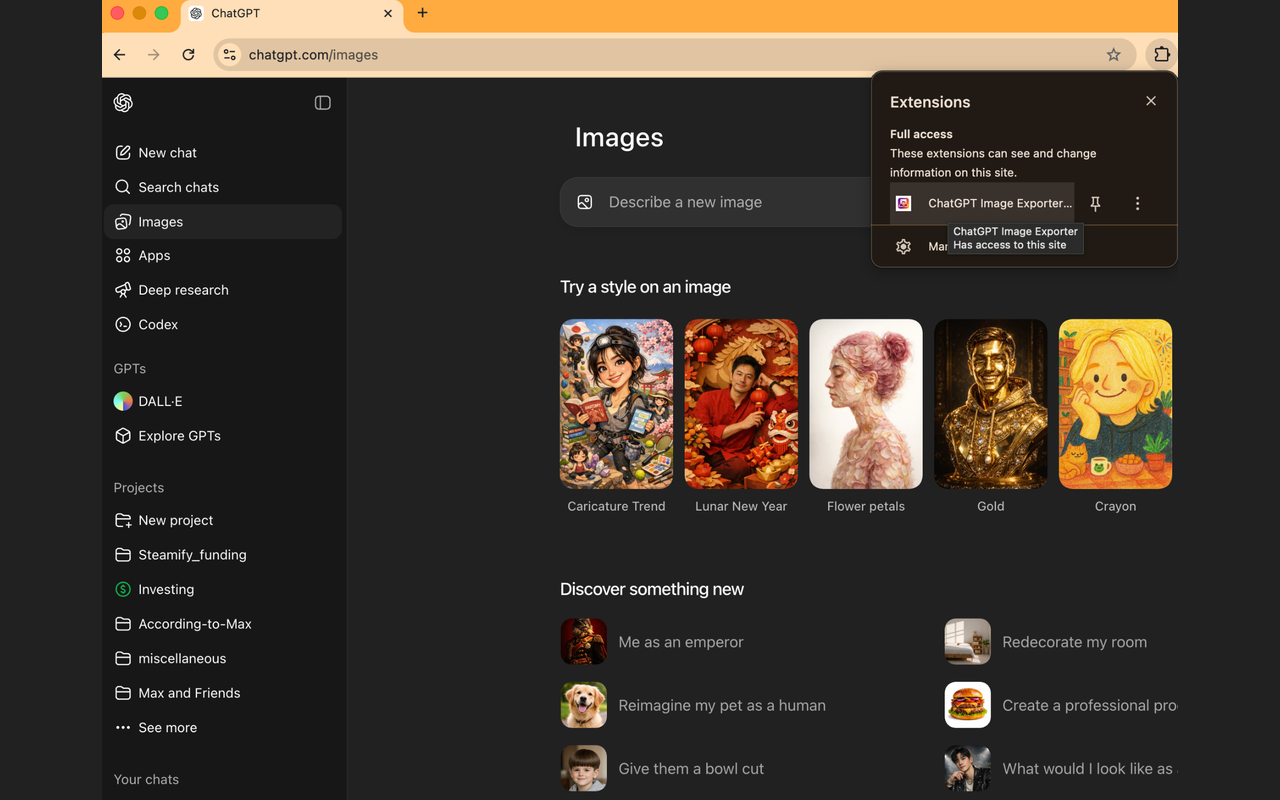Open the According-to-Max project
The image size is (1280, 800).
click(223, 624)
